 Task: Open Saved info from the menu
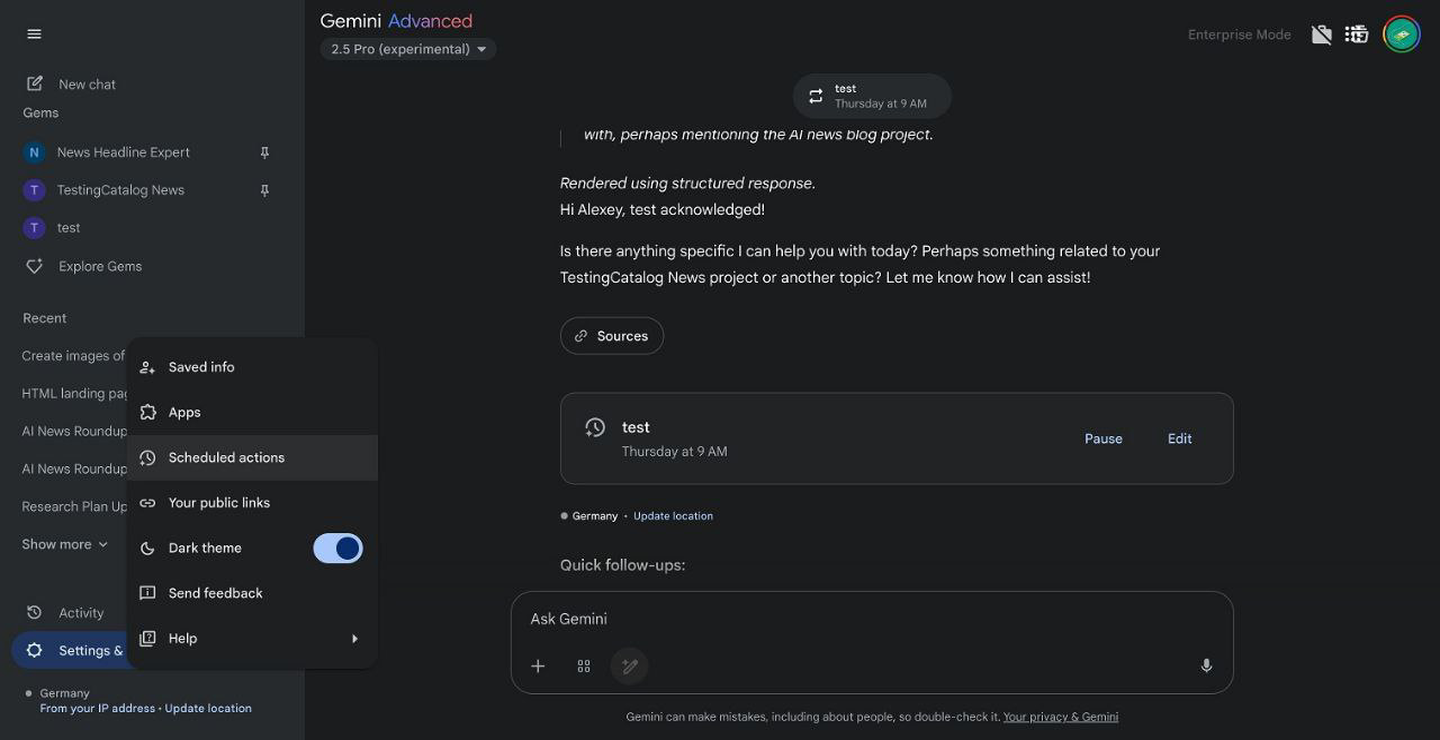(253, 367)
